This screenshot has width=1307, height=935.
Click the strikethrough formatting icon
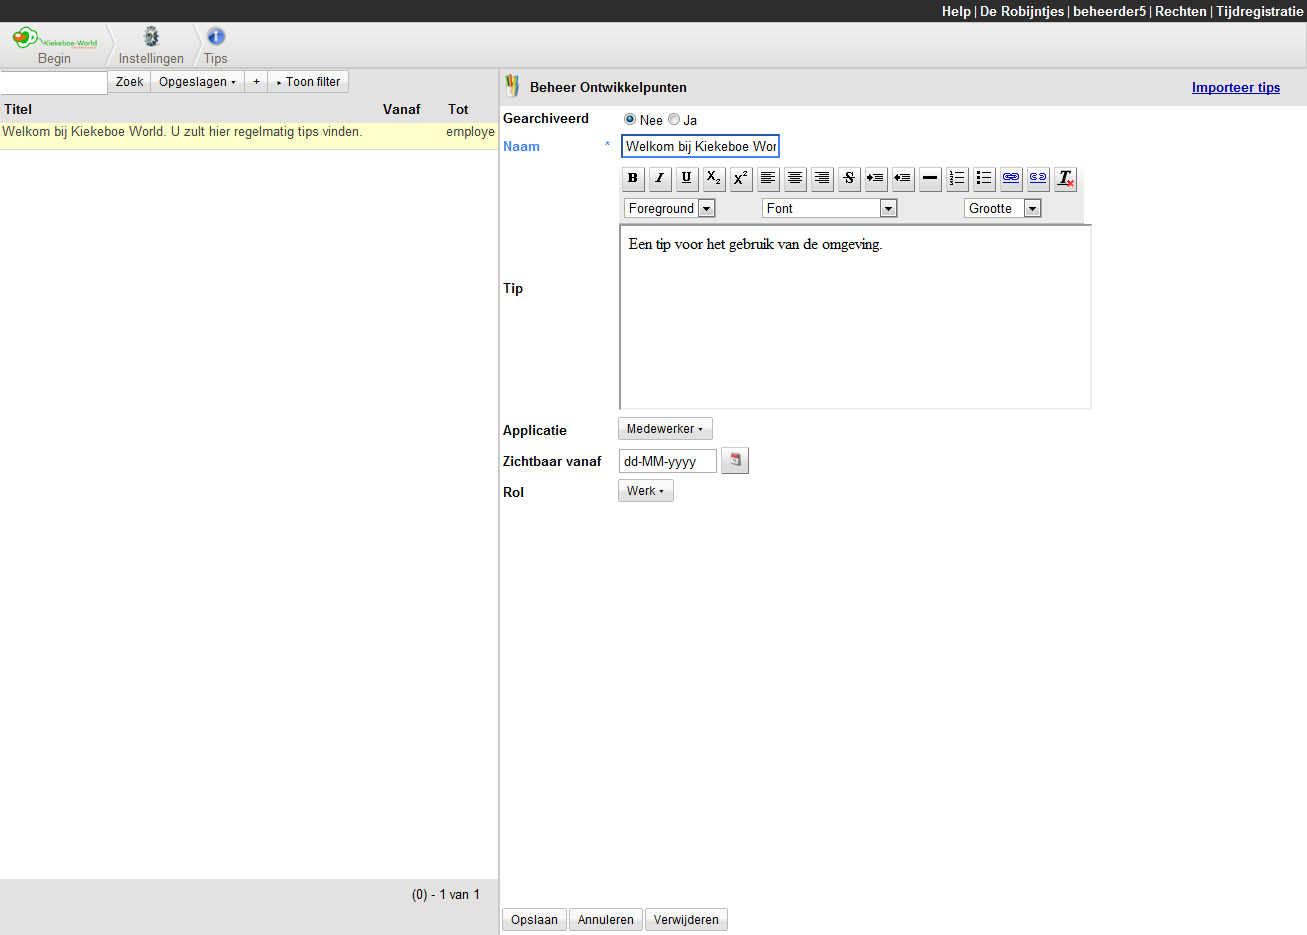849,178
